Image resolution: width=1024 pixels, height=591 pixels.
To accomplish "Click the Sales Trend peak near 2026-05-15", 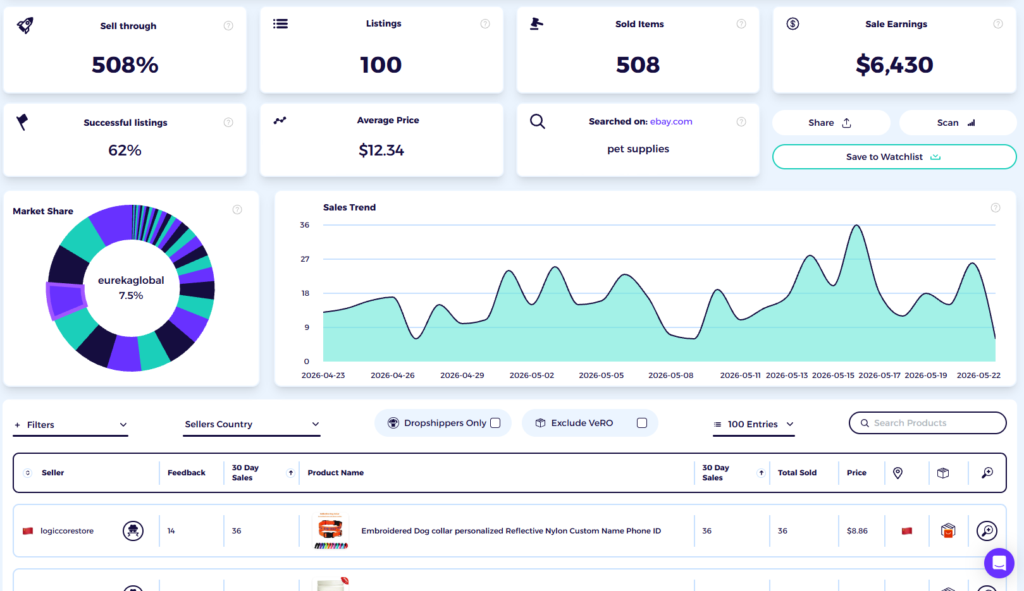I will pyautogui.click(x=856, y=226).
